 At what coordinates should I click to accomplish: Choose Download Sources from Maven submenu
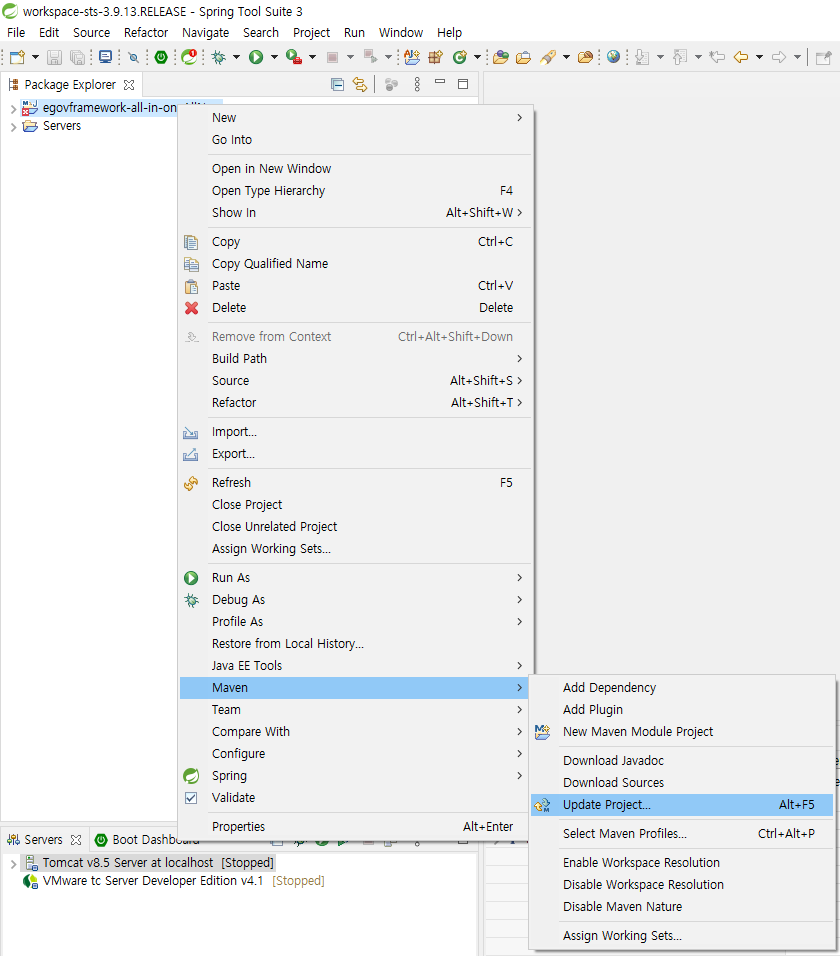tap(613, 783)
